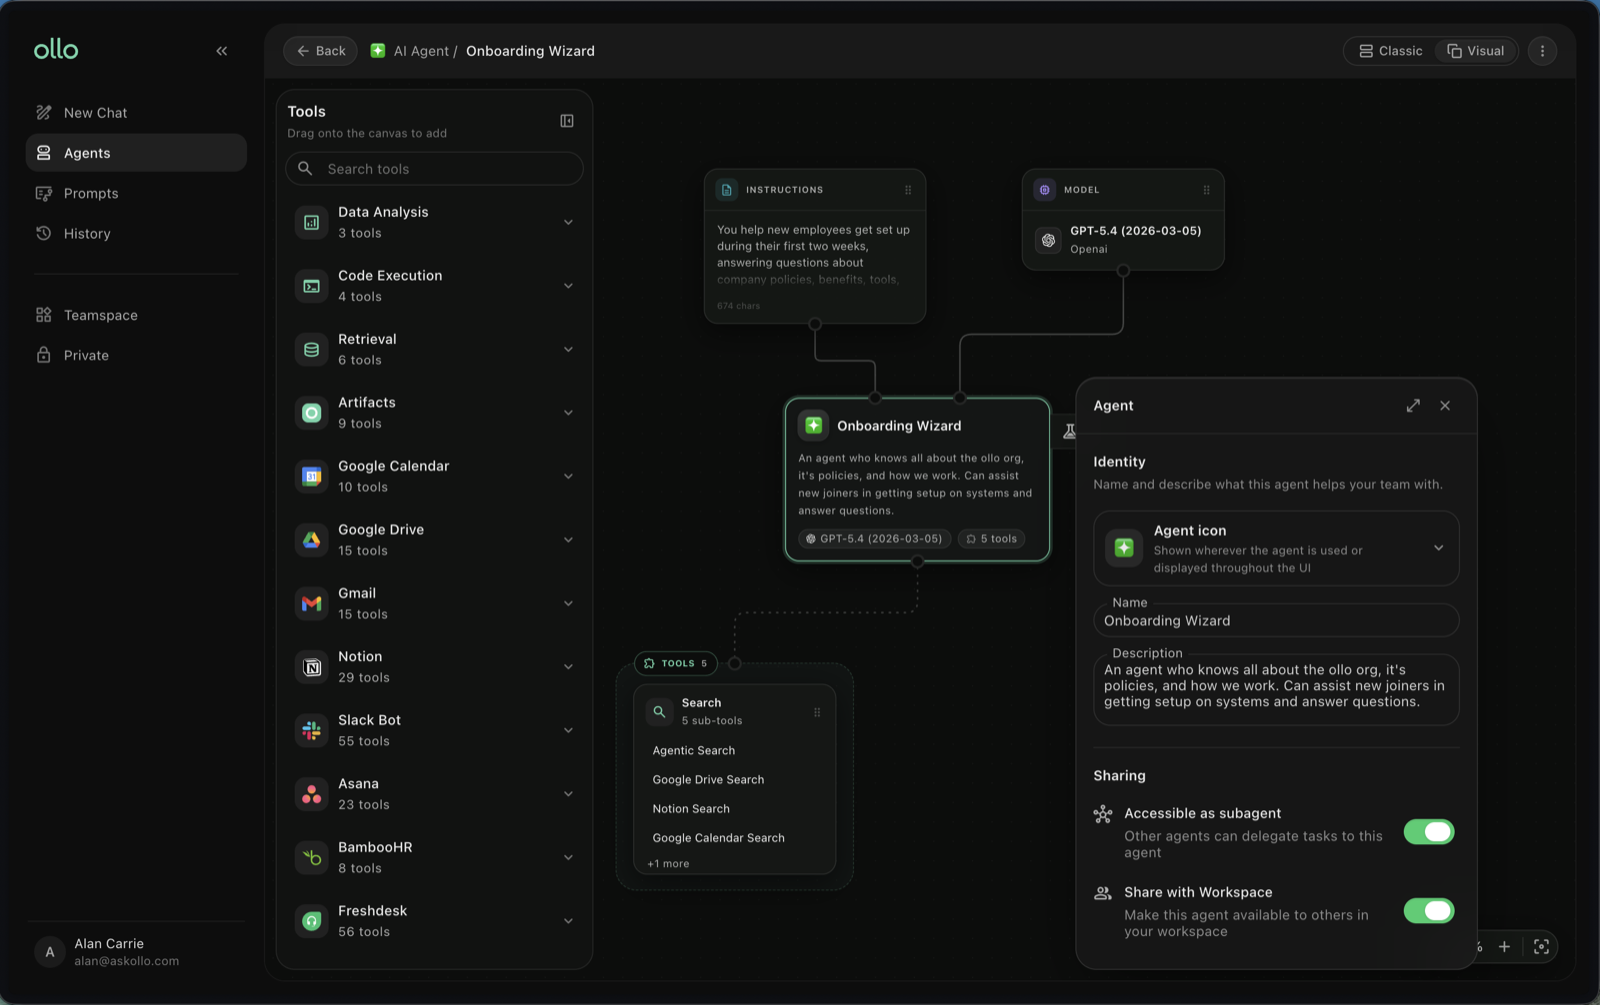The width and height of the screenshot is (1600, 1005).
Task: Click the Retrieval tool icon
Action: [x=312, y=349]
